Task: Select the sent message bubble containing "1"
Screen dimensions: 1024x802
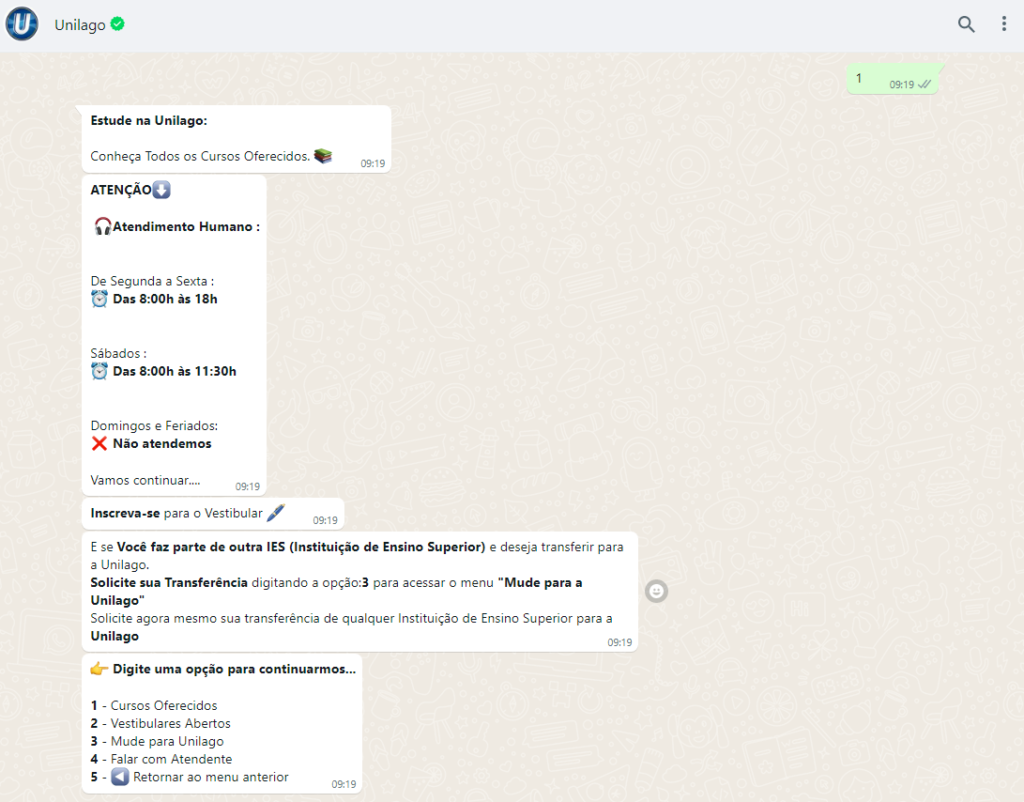Action: pyautogui.click(x=892, y=79)
